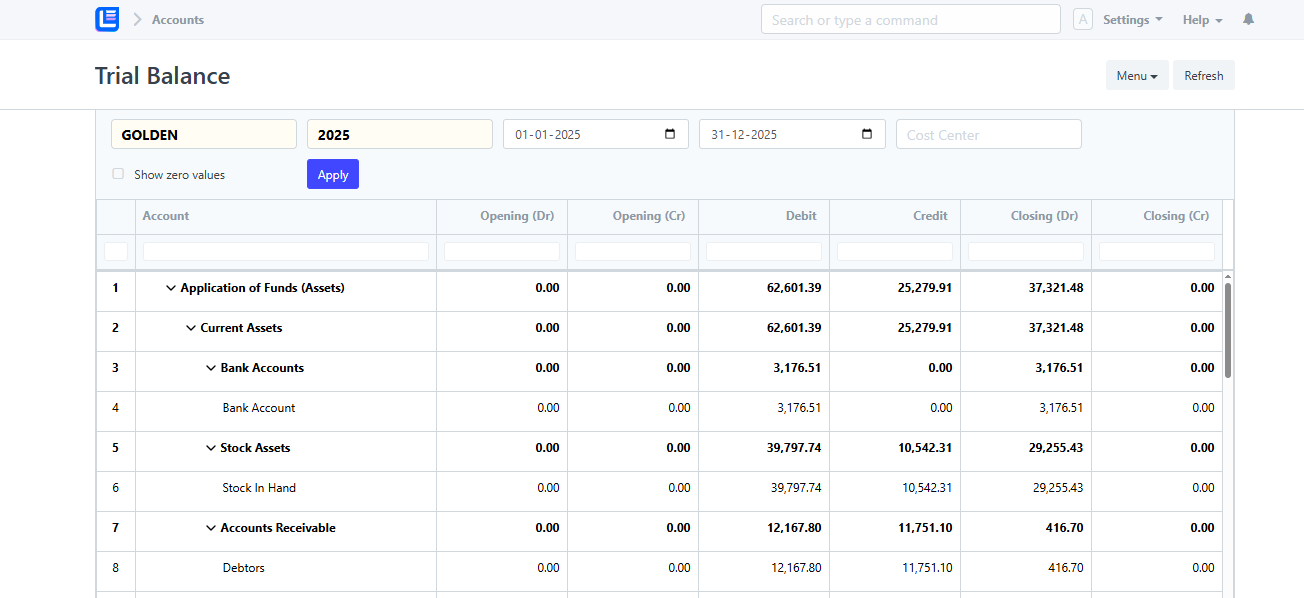
Task: Click the Debit column filter box
Action: coord(764,251)
